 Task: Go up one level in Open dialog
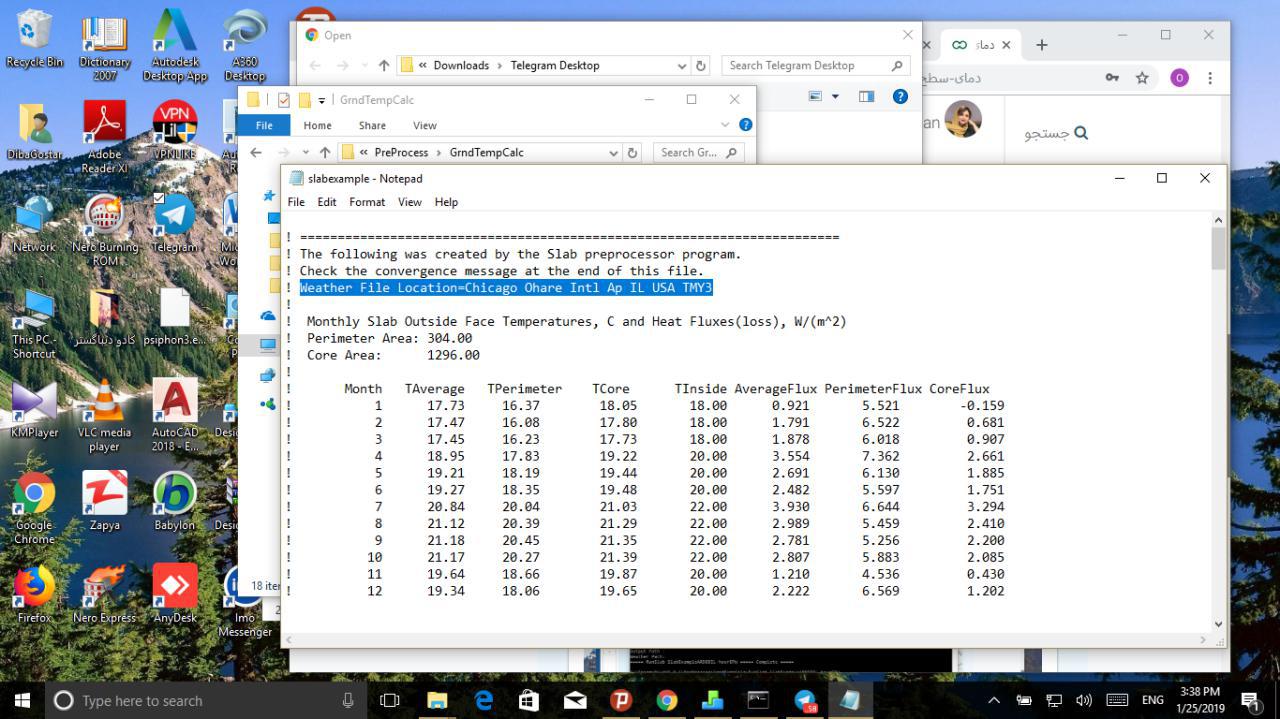click(384, 66)
